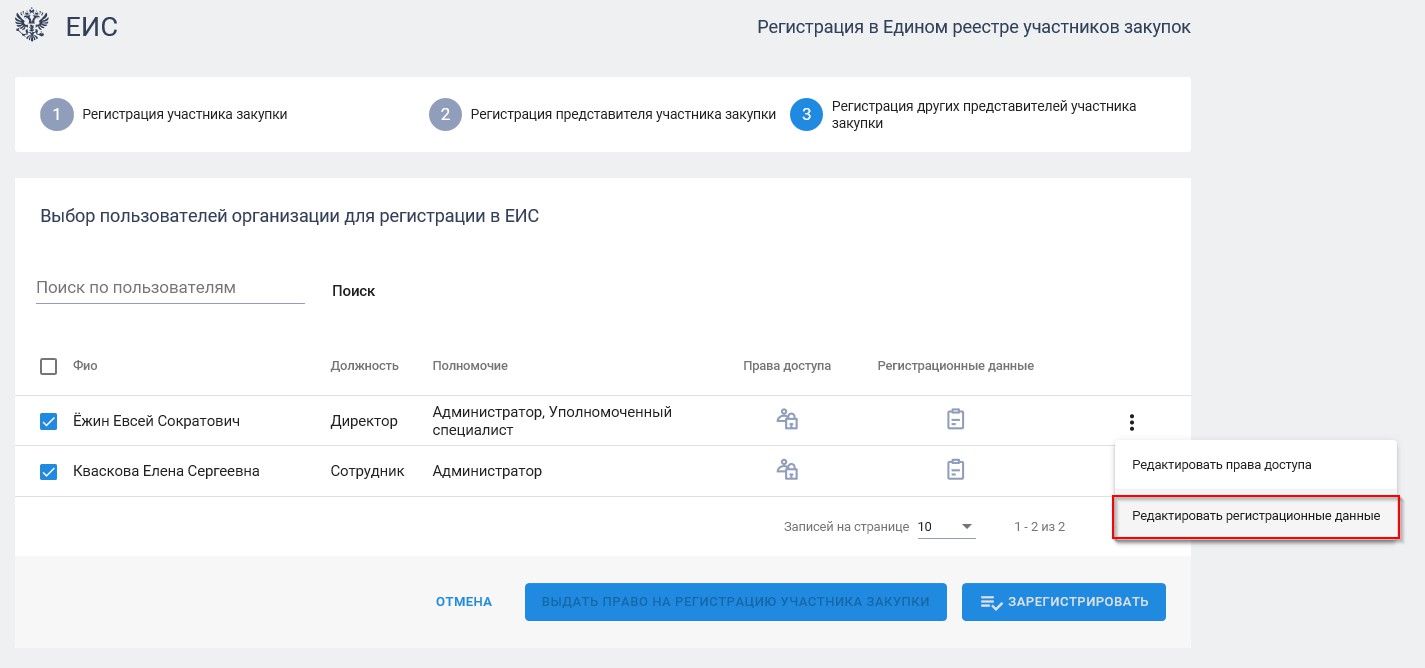Go to step 3 'Регистрация других представителей'
1425x668 pixels.
tap(964, 115)
